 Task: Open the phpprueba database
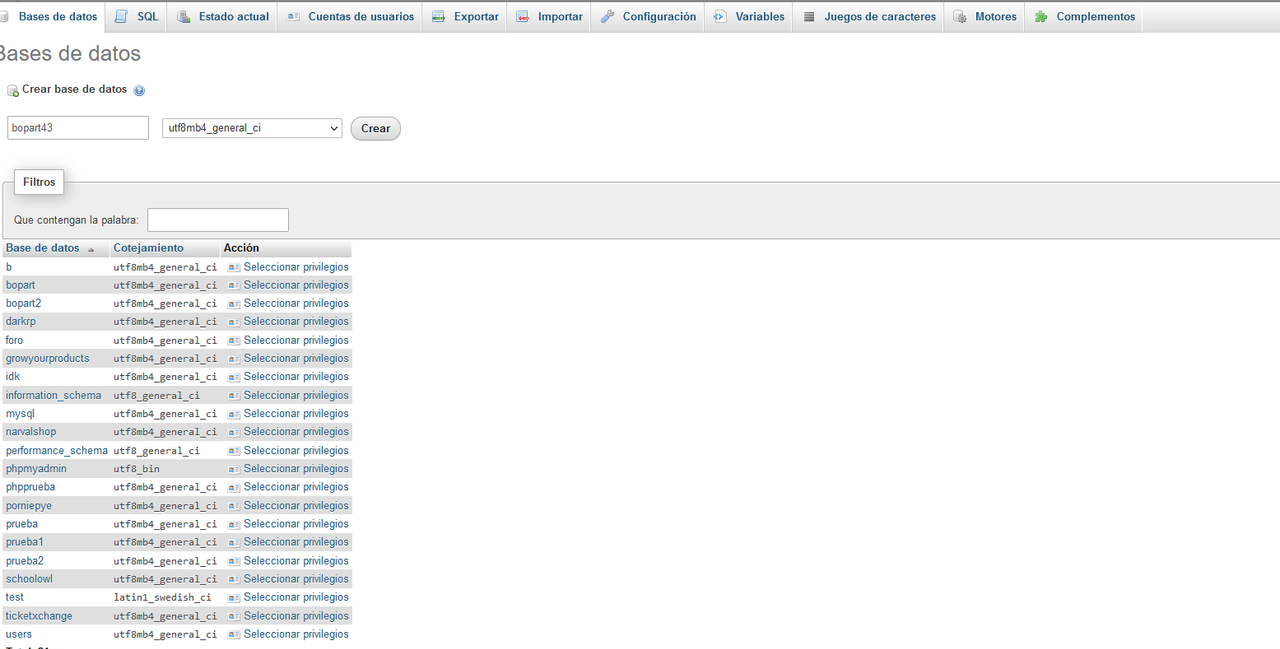coord(30,487)
